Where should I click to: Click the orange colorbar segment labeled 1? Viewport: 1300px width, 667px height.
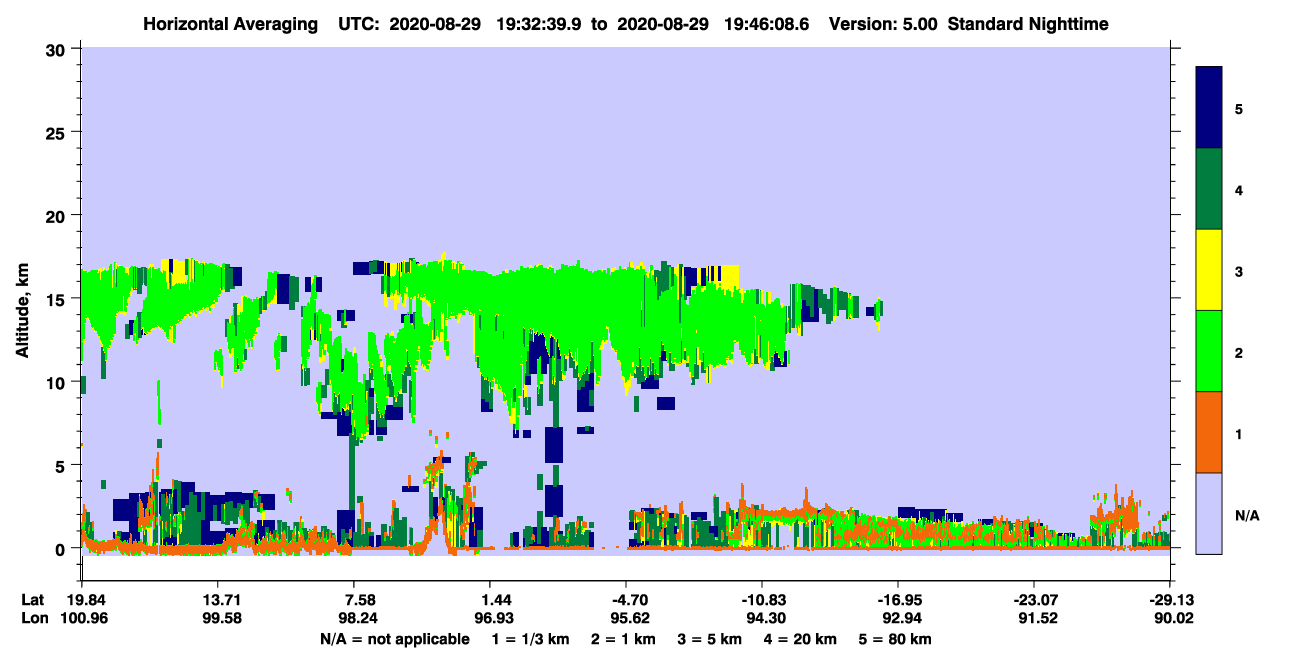1209,432
